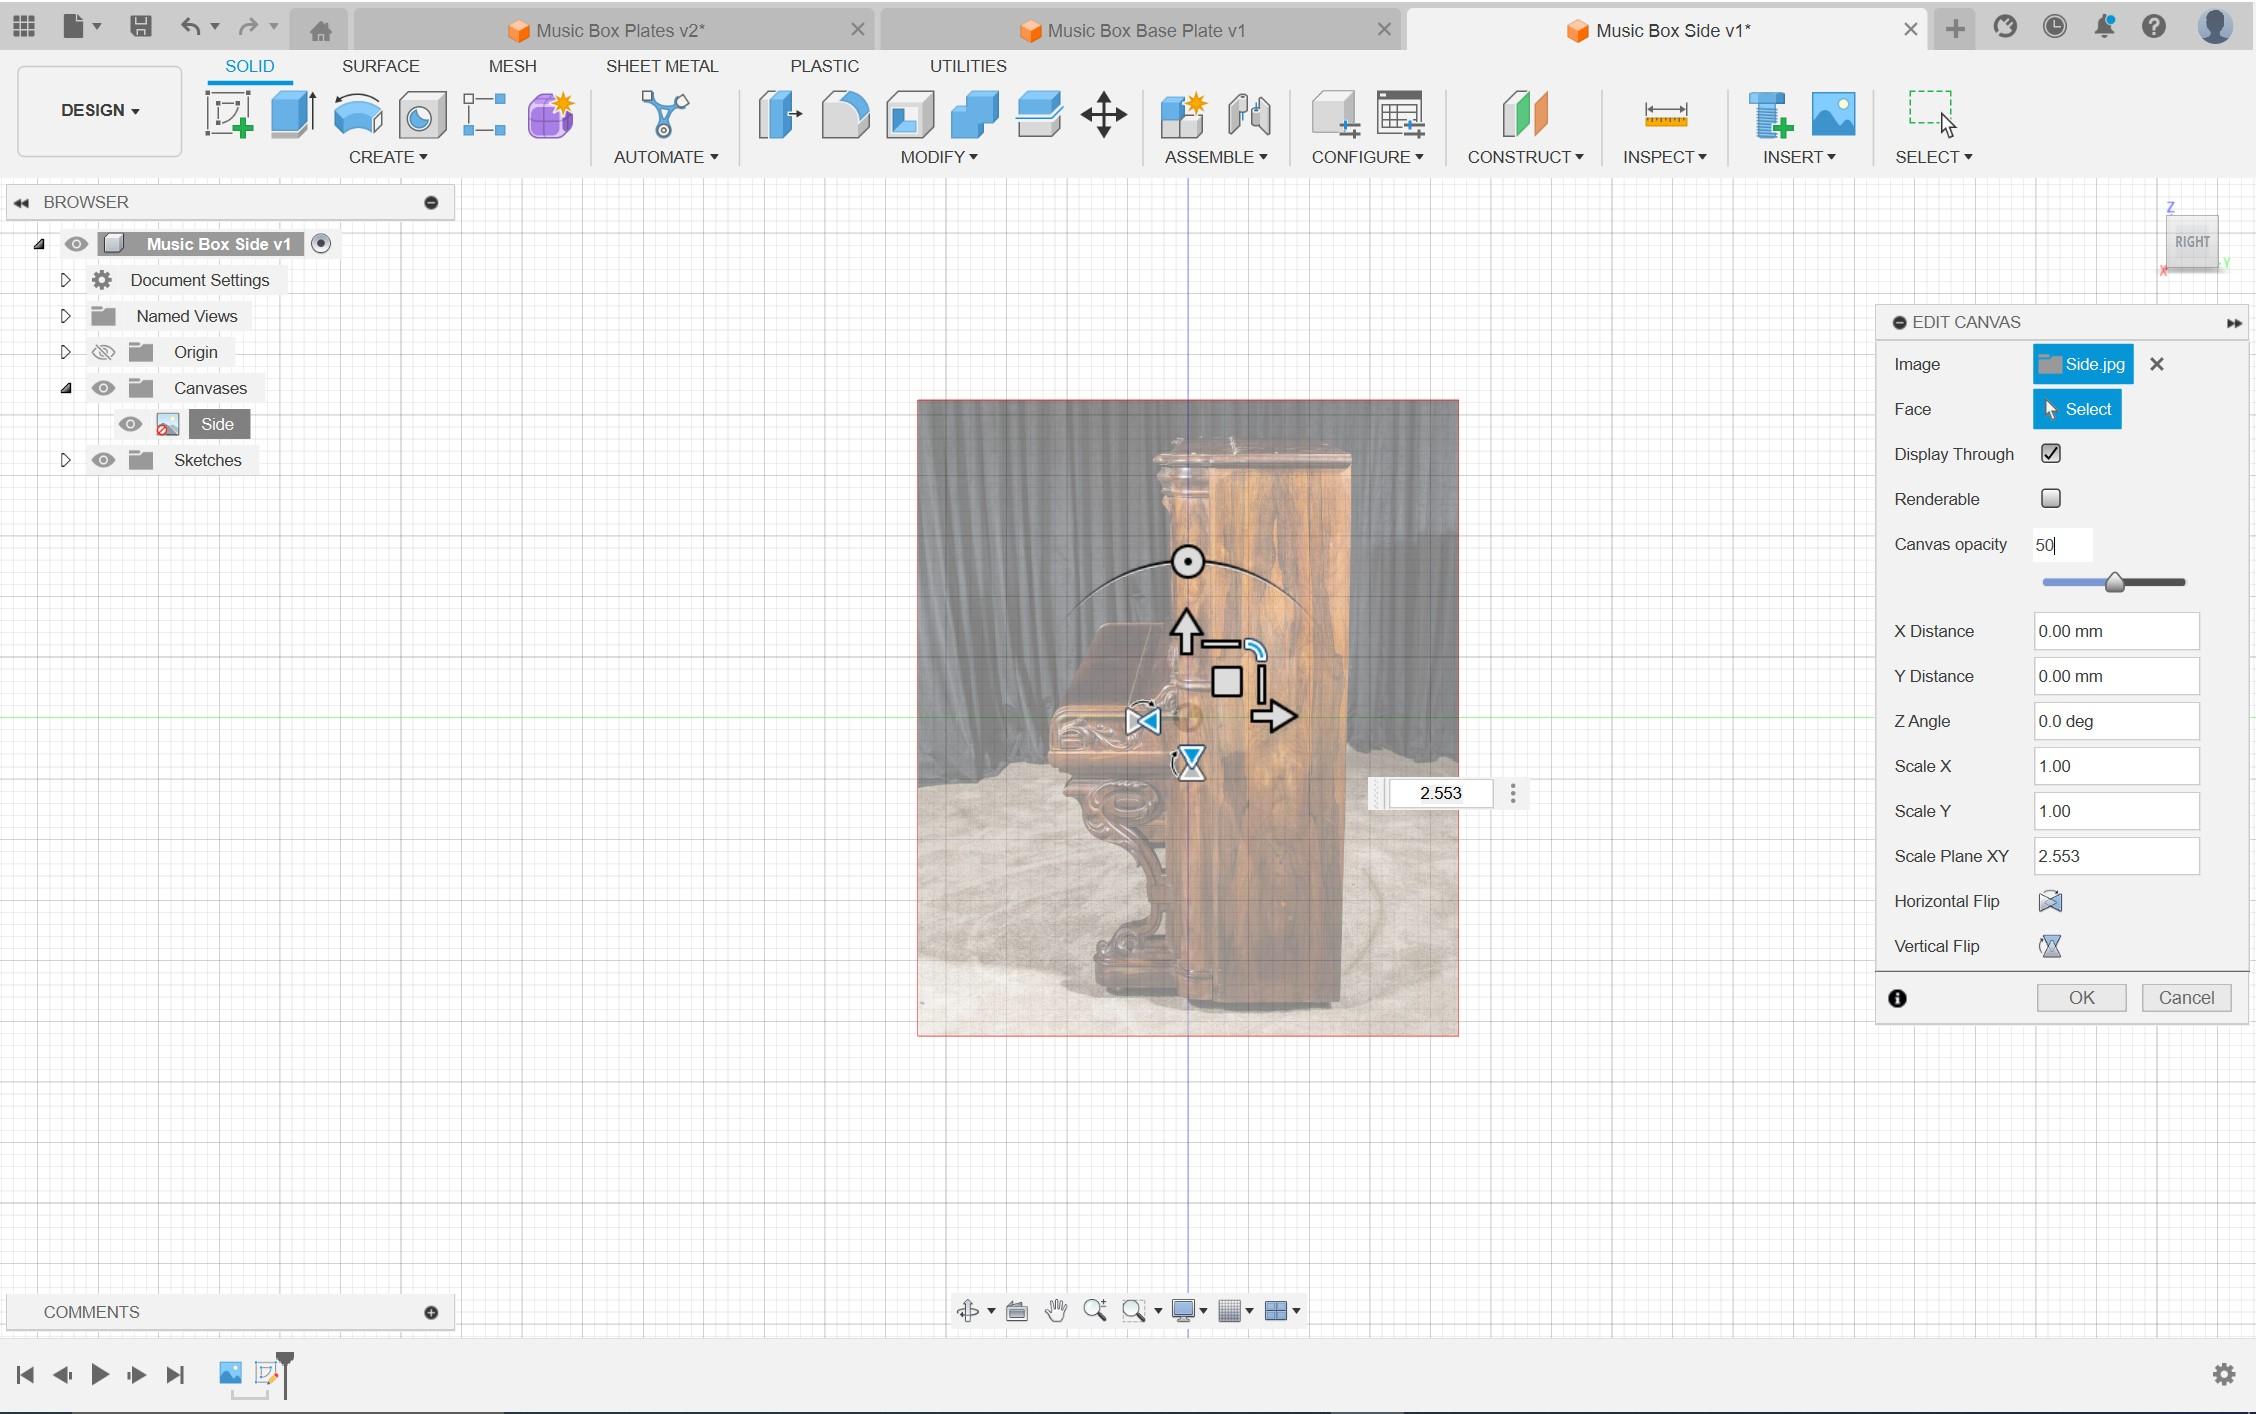Switch to the SURFACE tab
2256x1414 pixels.
pos(380,65)
